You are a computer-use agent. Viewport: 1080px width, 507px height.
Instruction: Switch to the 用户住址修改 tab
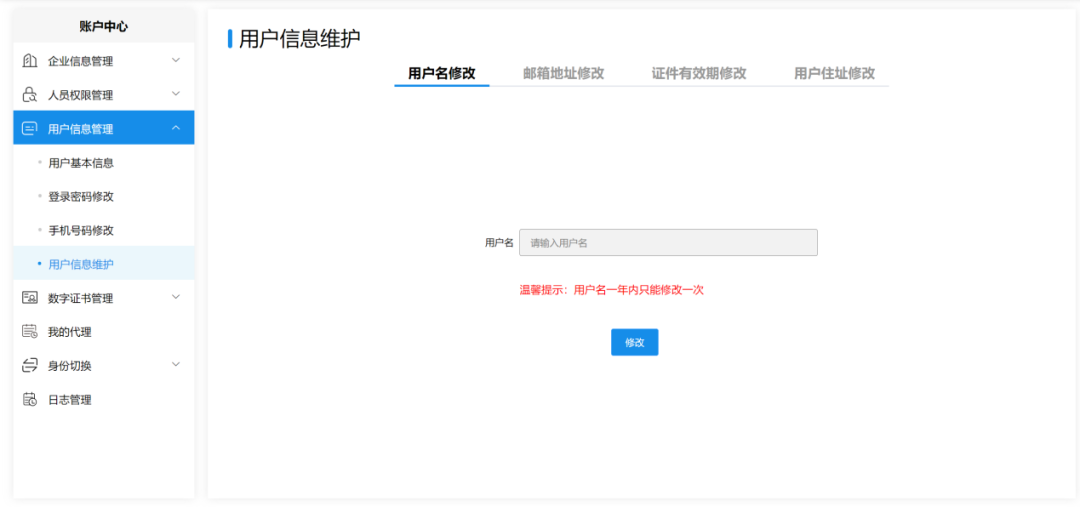834,74
